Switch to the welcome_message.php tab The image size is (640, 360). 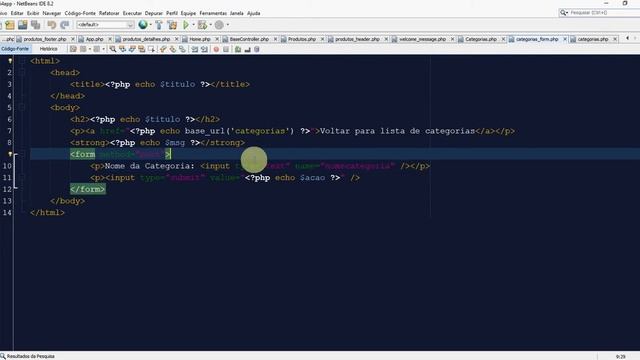(422, 39)
